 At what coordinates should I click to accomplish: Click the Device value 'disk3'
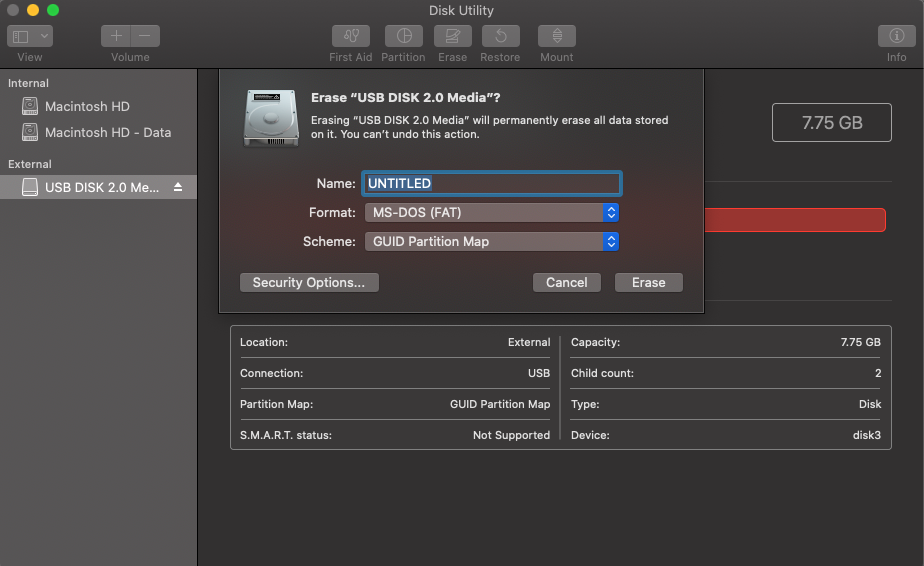pyautogui.click(x=866, y=435)
